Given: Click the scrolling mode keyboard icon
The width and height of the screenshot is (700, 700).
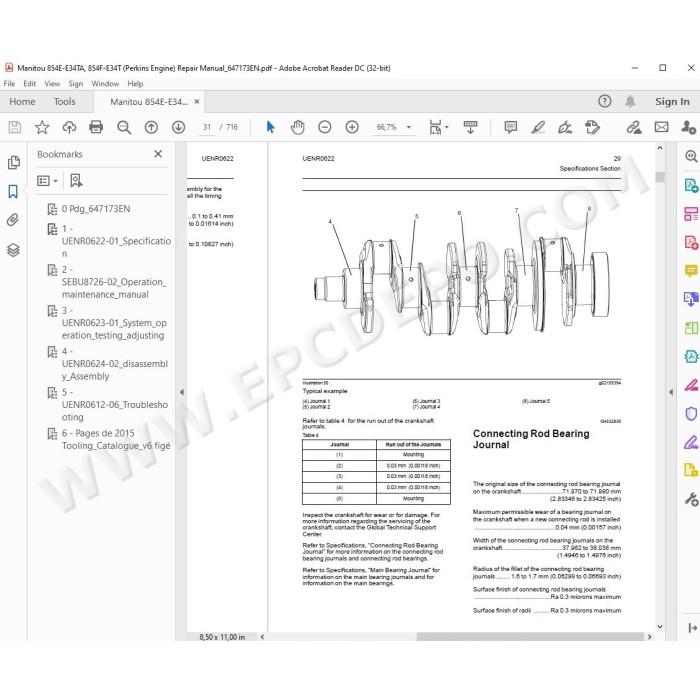Looking at the screenshot, I should [x=471, y=127].
